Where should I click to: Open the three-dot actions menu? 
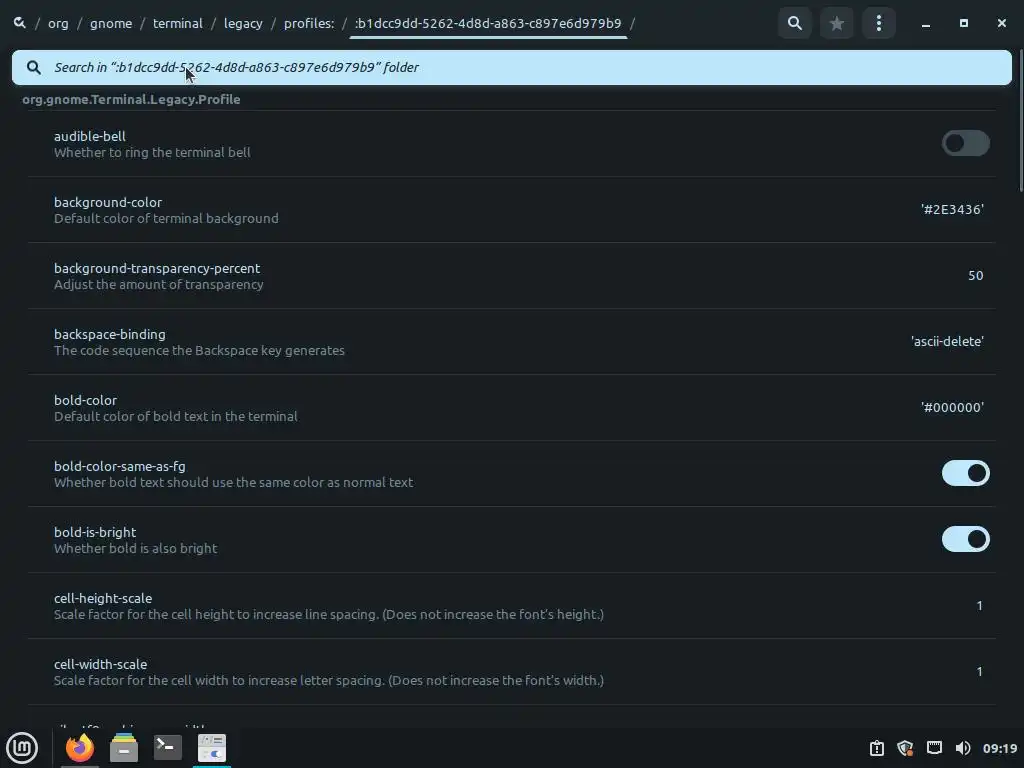point(878,24)
